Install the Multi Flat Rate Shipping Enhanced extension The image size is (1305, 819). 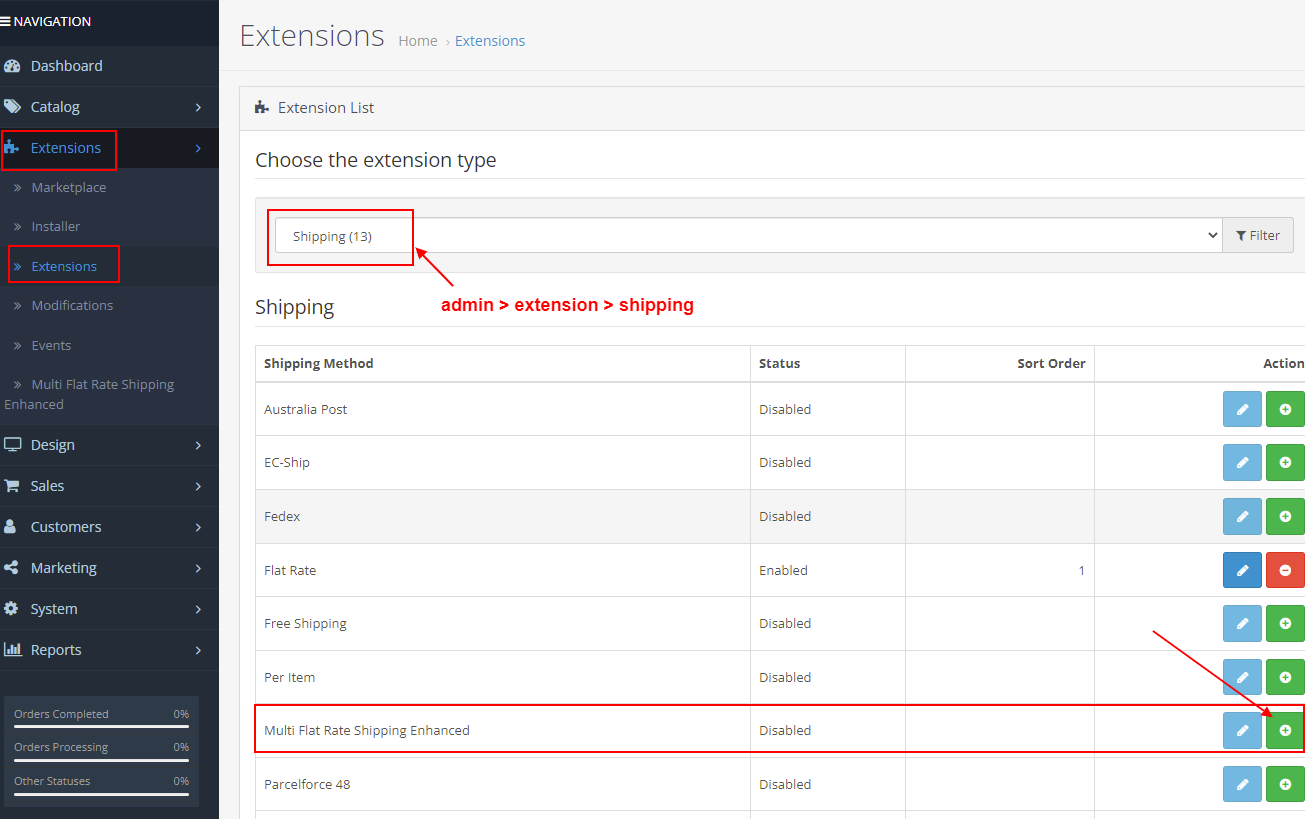1285,730
